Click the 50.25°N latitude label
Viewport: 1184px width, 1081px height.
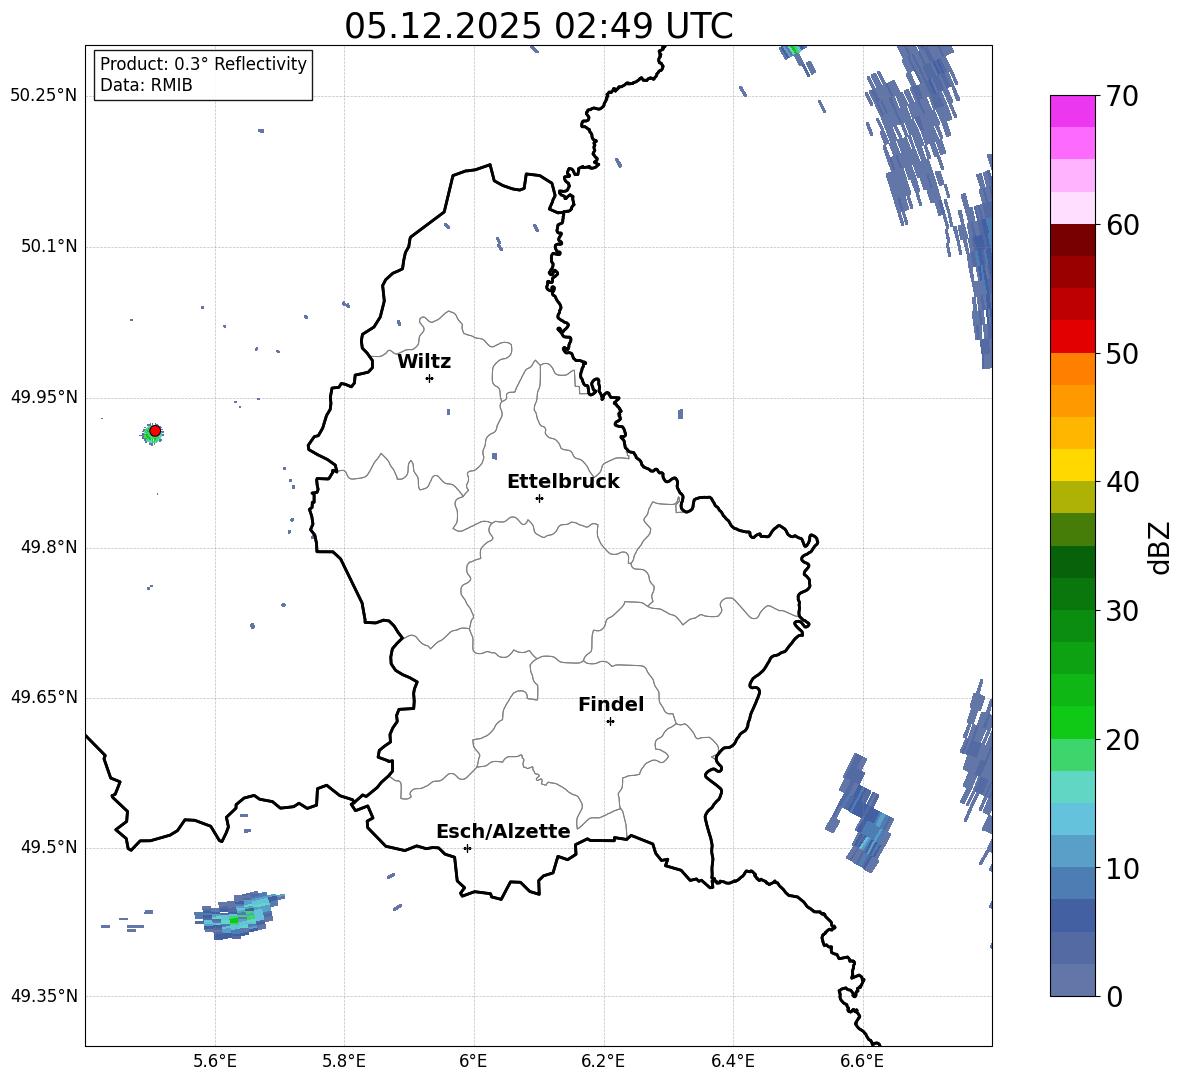point(44,96)
